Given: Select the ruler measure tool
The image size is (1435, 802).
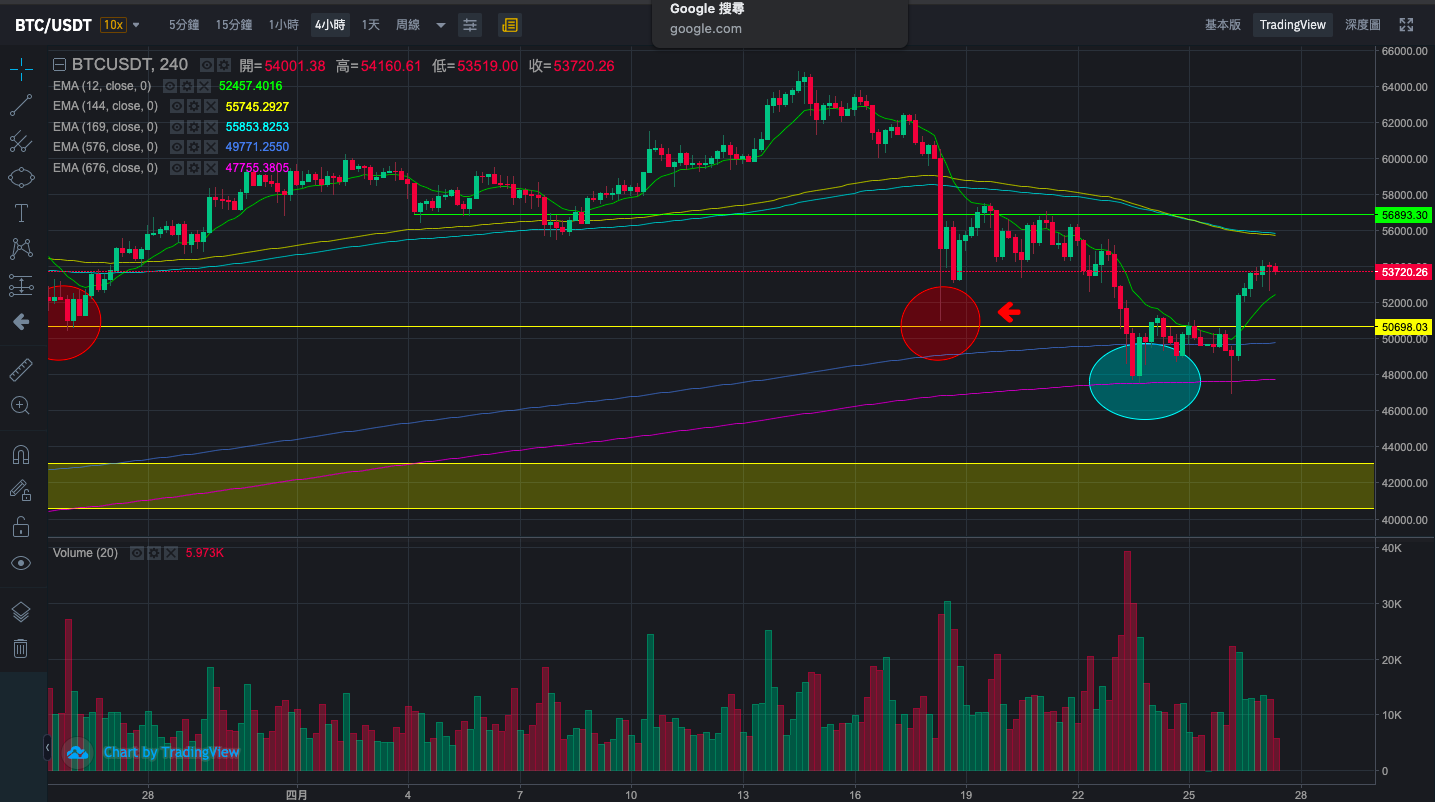Looking at the screenshot, I should (20, 370).
